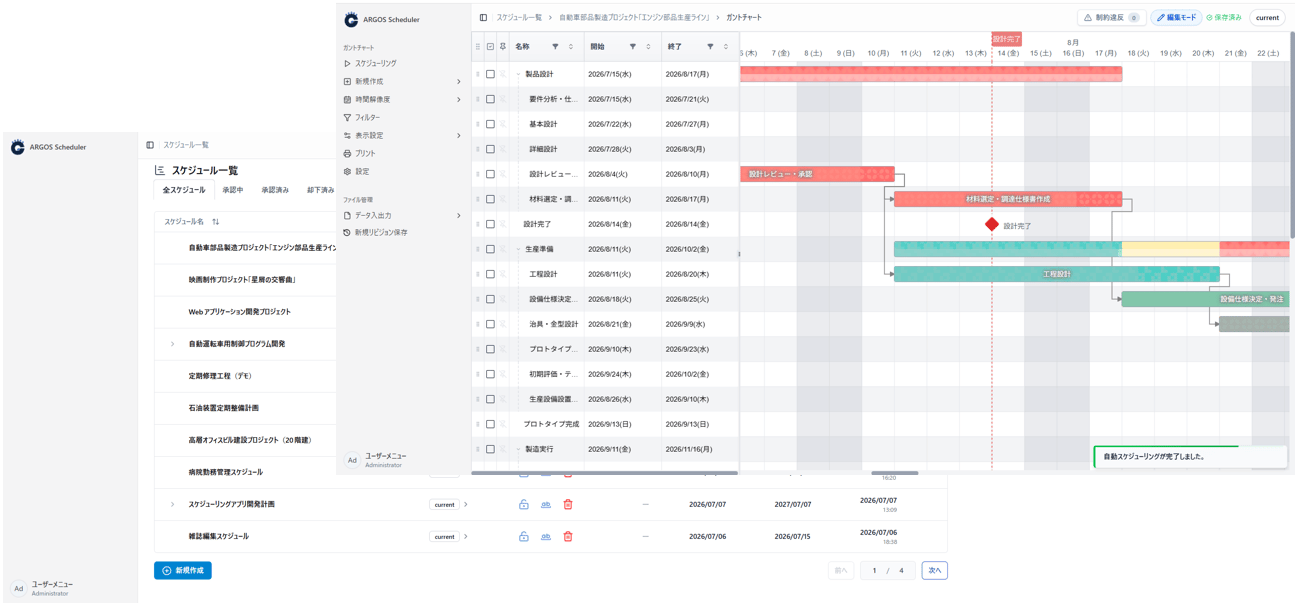Click the 制約違反 warning button
Image resolution: width=1300 pixels, height=605 pixels.
1111,18
